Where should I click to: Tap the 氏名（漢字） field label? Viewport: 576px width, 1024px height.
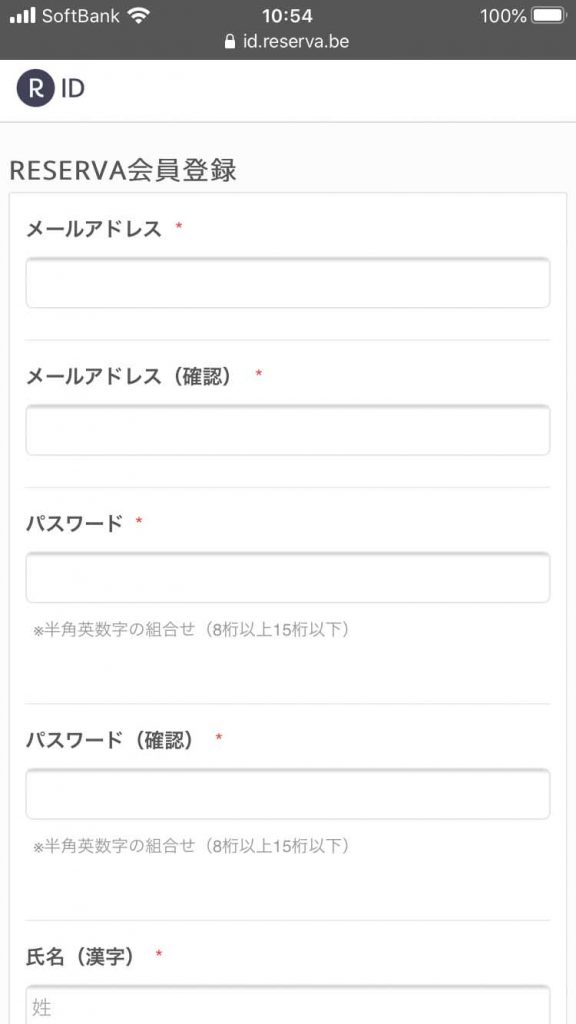[80, 957]
